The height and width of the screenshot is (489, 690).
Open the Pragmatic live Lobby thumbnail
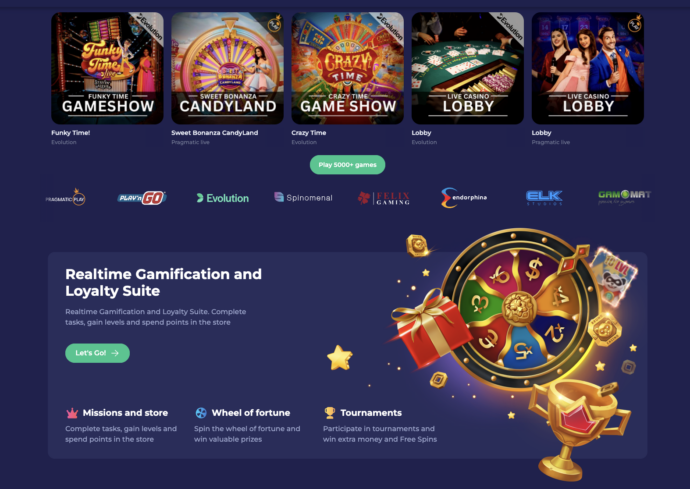pos(588,68)
